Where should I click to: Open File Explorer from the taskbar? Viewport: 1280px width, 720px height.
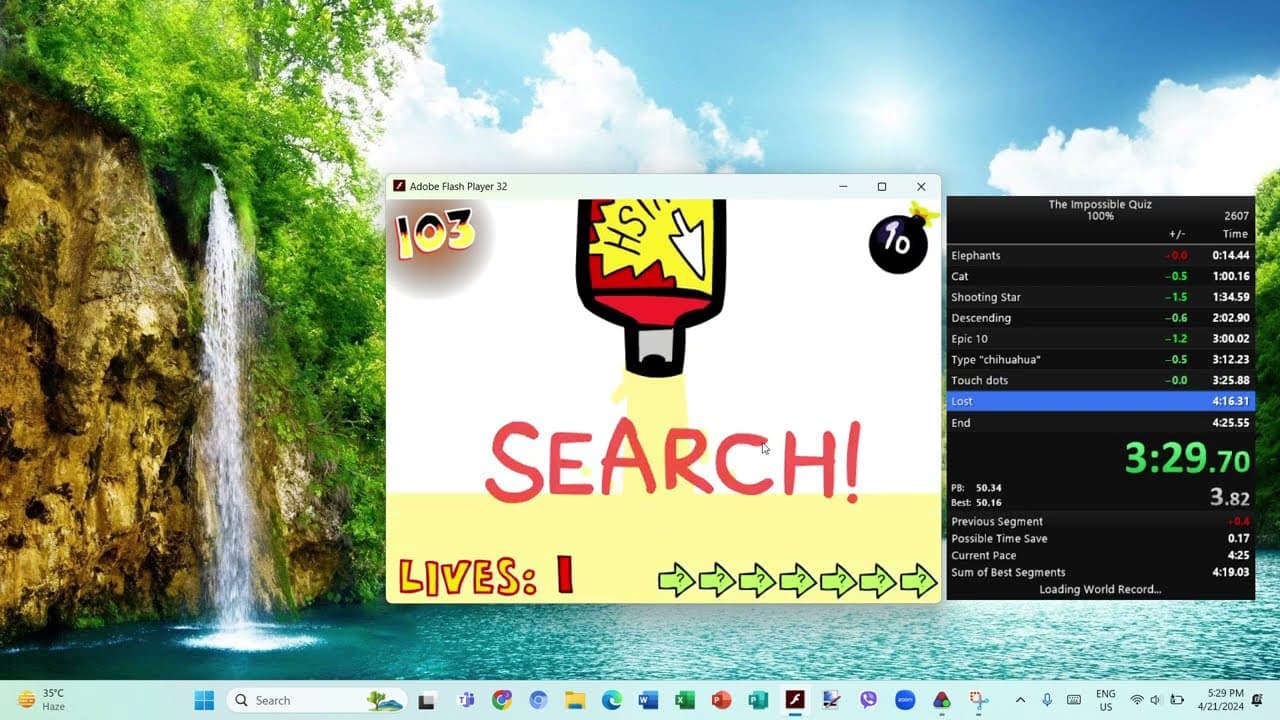[x=575, y=700]
